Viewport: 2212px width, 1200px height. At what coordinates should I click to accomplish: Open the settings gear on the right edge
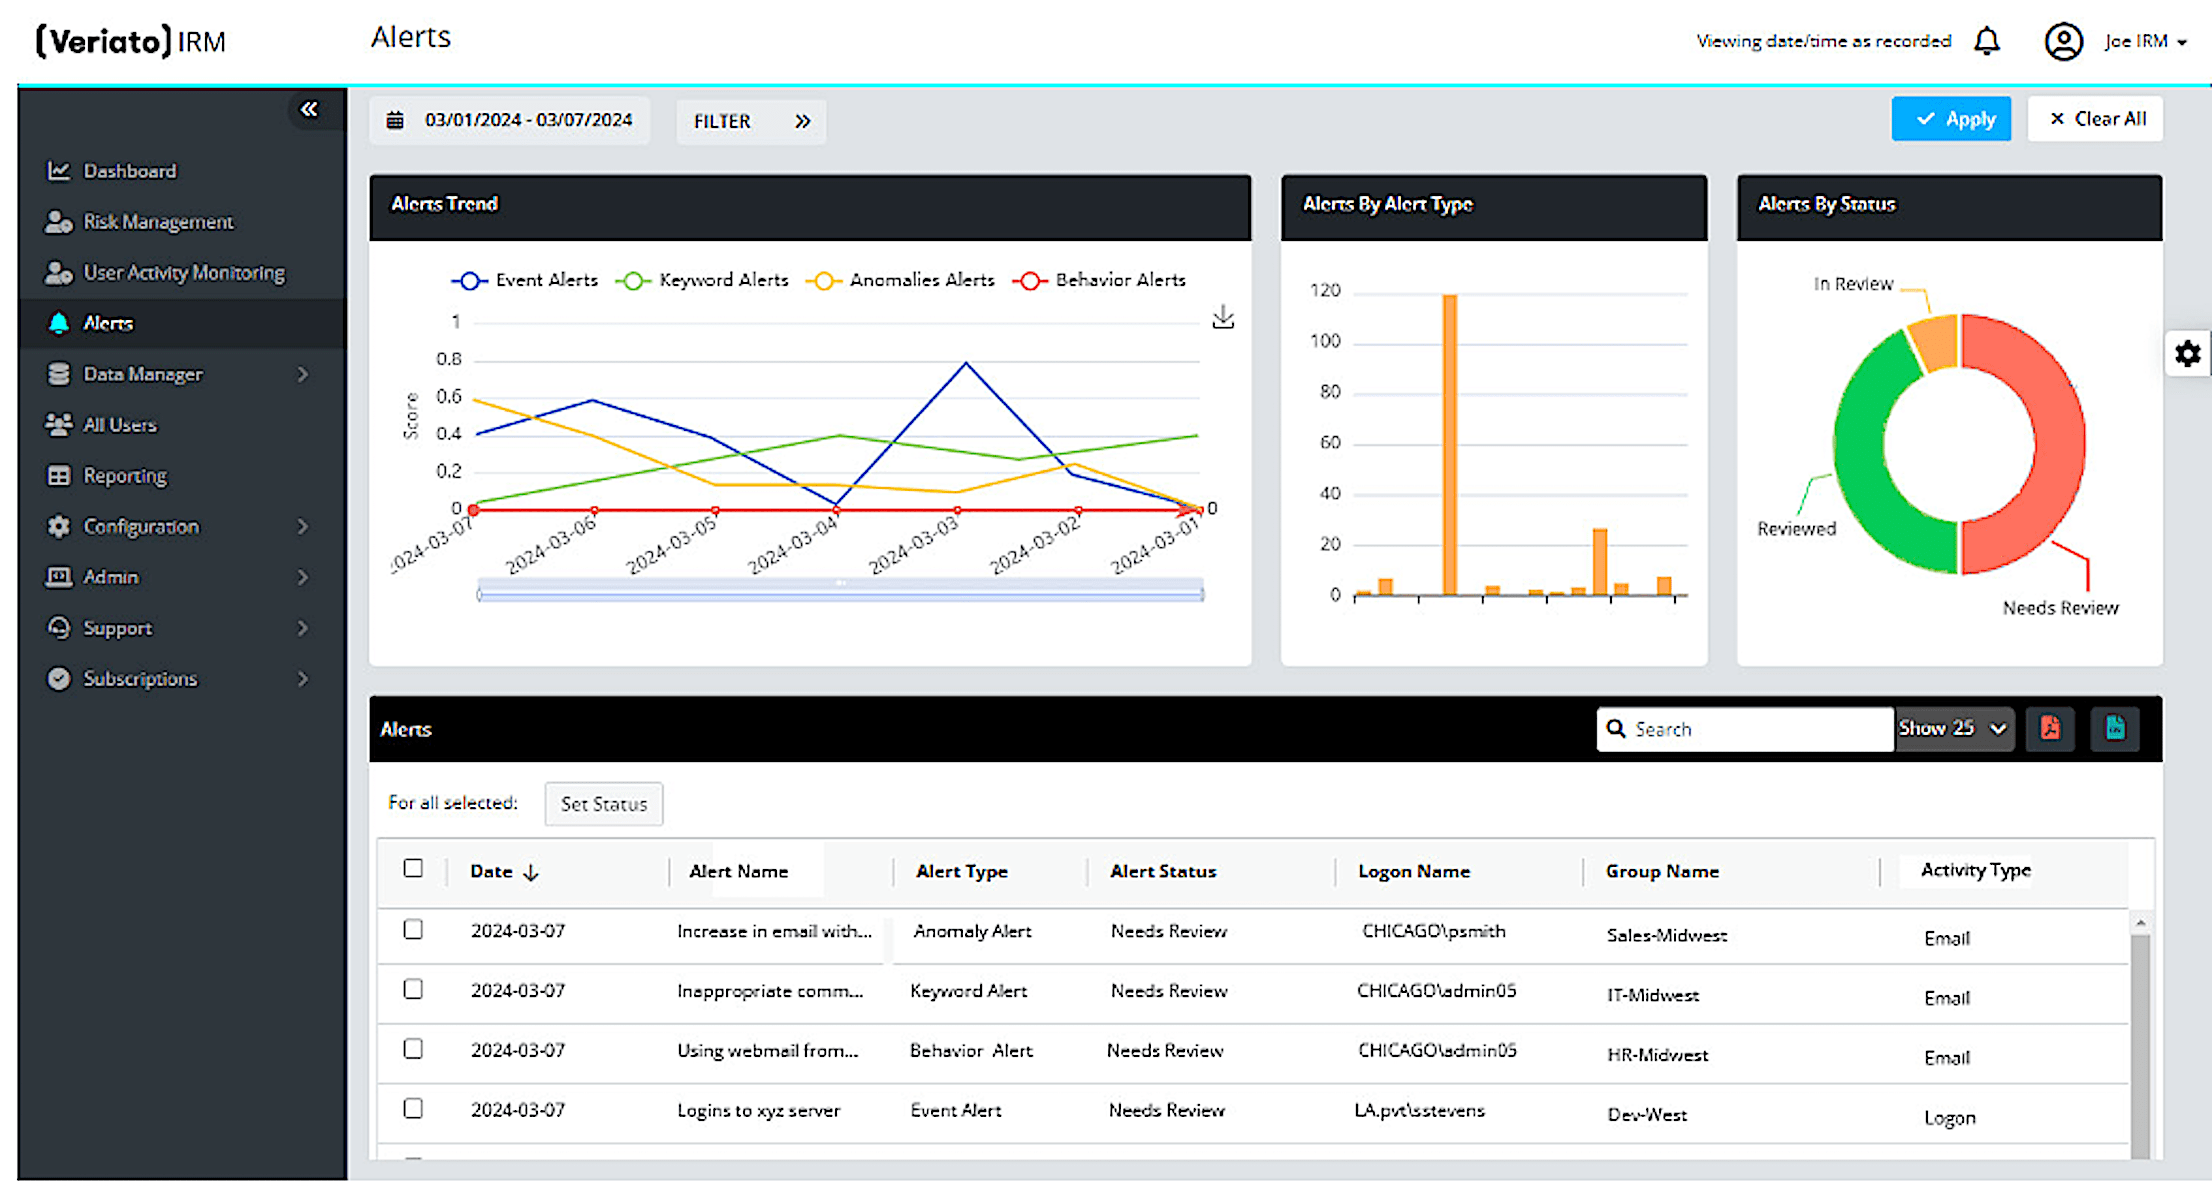tap(2188, 354)
